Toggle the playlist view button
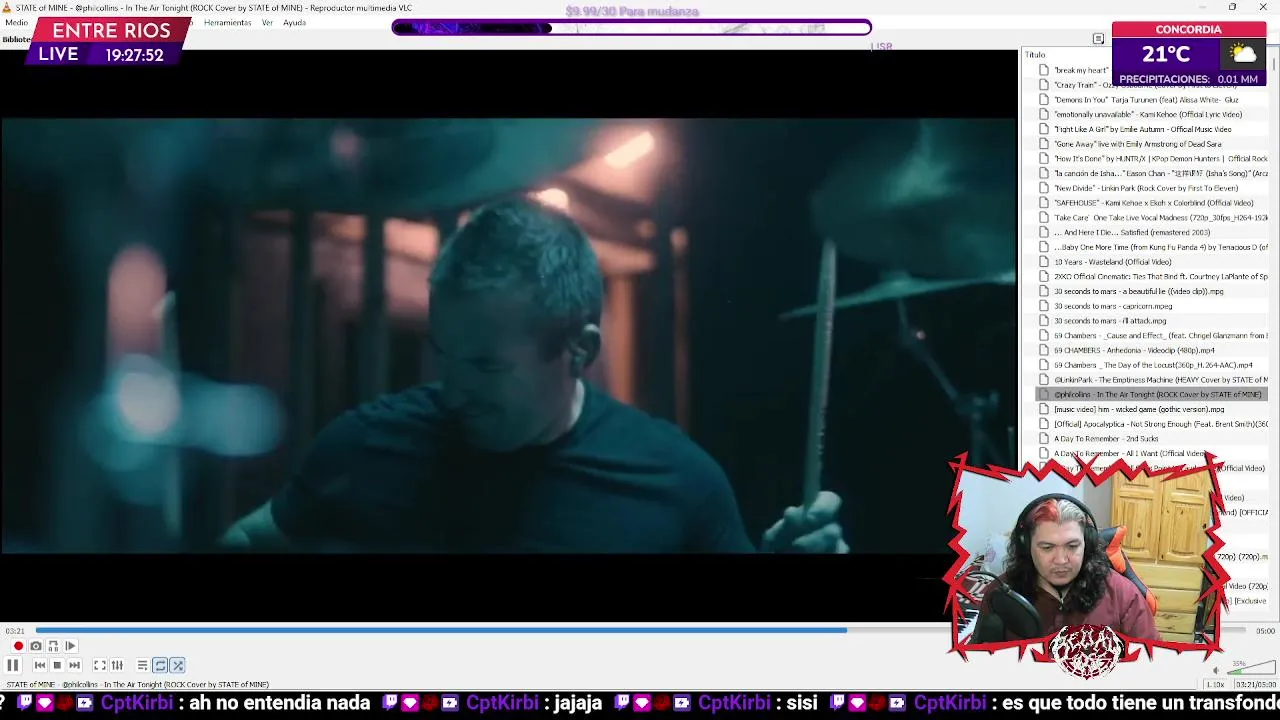1280x720 pixels. 143,665
